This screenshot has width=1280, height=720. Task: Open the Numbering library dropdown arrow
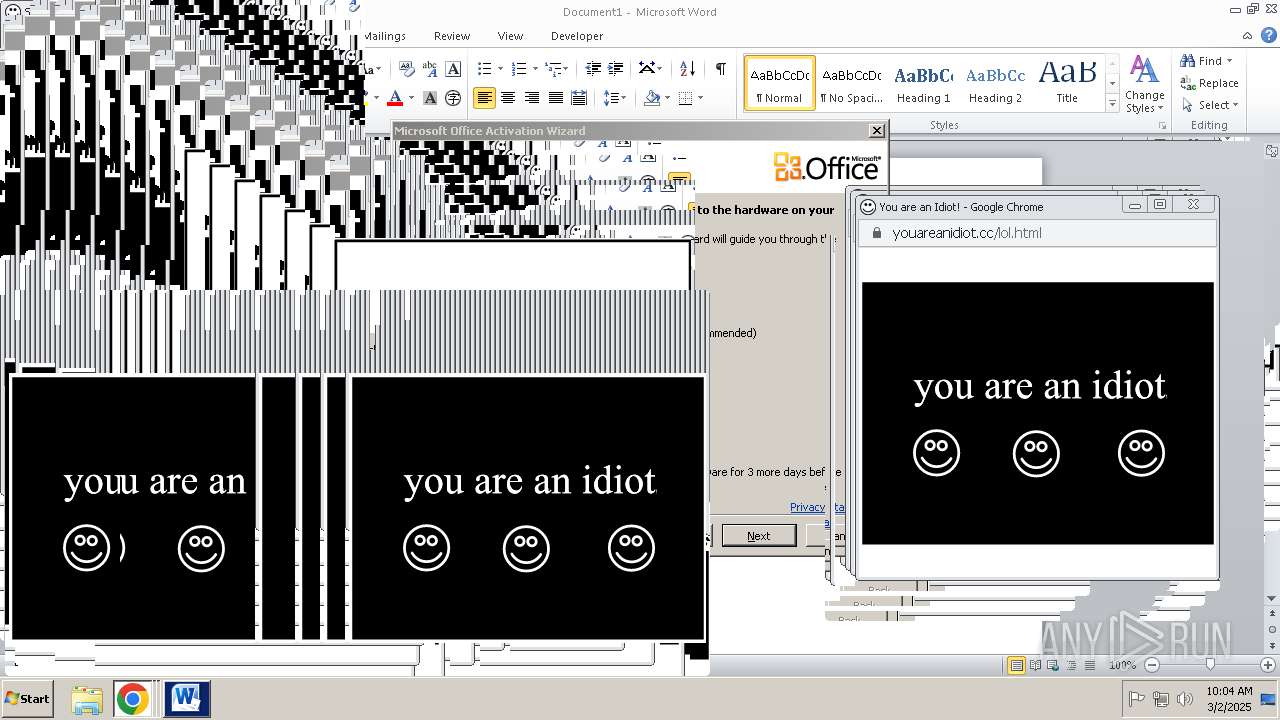[x=535, y=69]
